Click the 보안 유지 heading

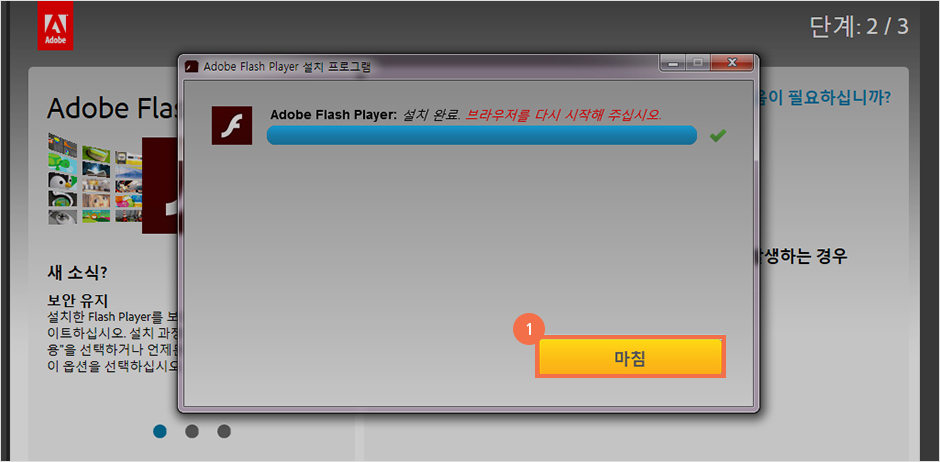click(77, 300)
